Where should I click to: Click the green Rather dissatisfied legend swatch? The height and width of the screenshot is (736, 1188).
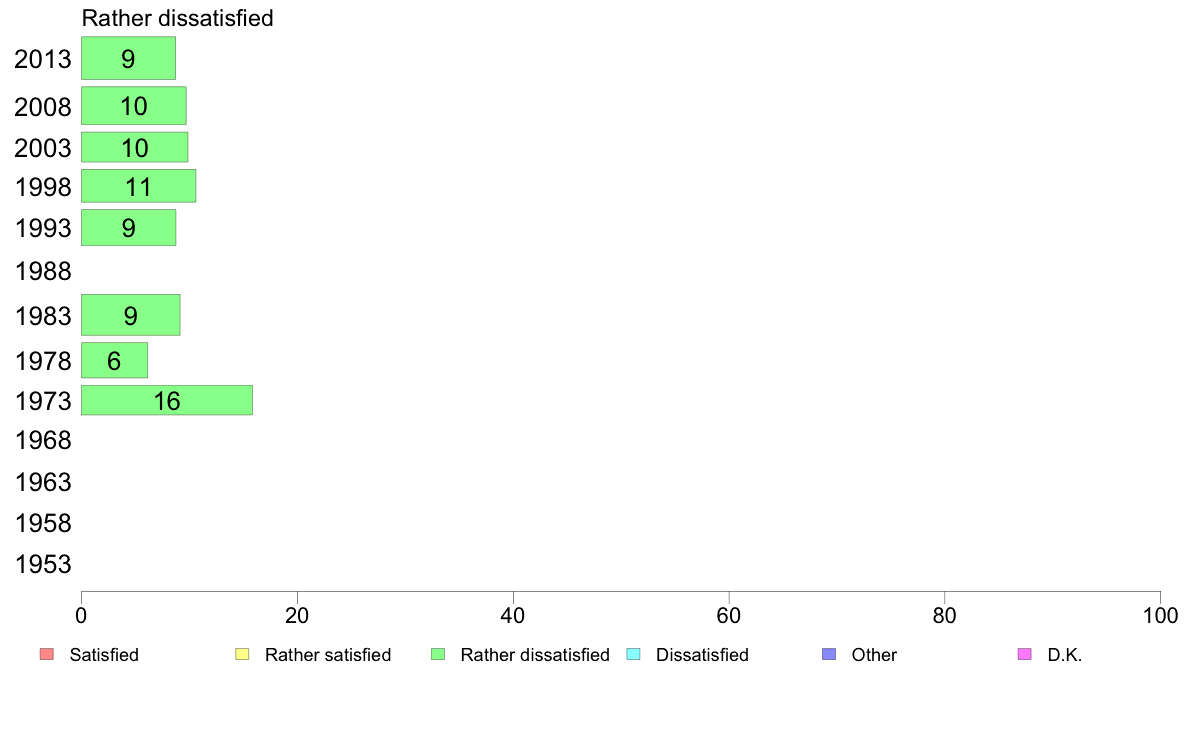click(x=437, y=655)
